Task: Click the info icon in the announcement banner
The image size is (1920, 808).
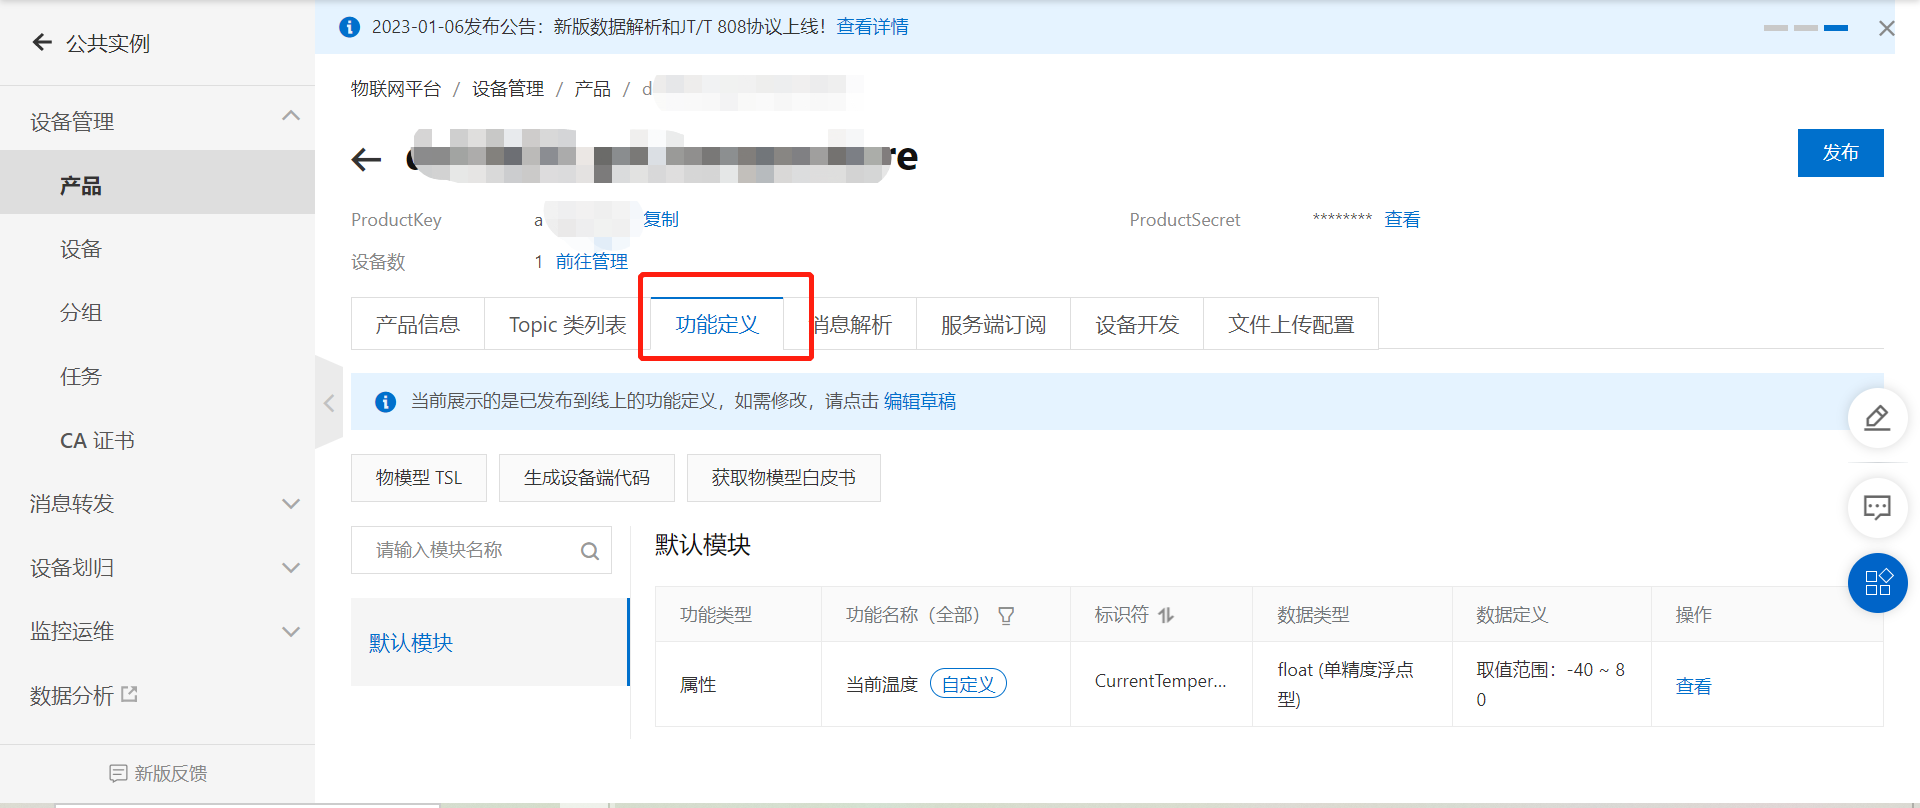Action: (349, 27)
